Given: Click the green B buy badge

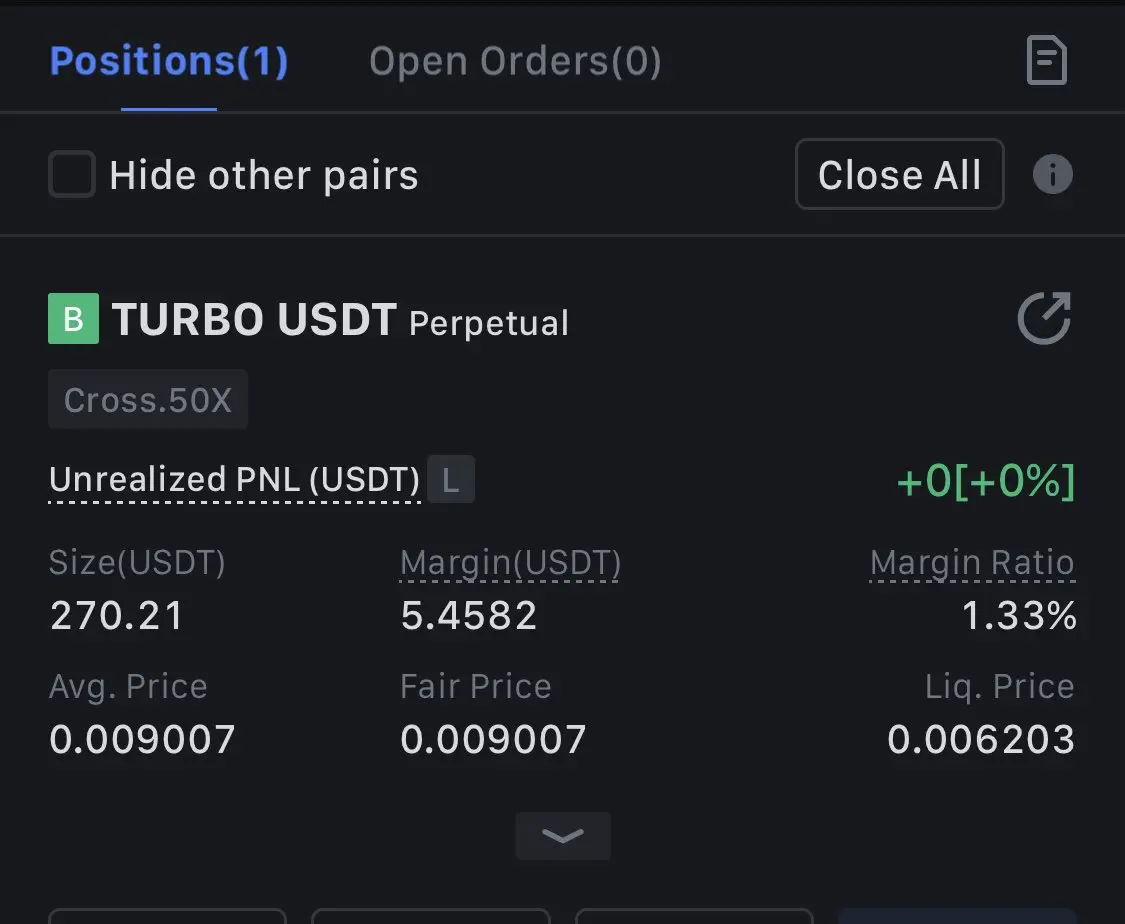Looking at the screenshot, I should click(73, 319).
